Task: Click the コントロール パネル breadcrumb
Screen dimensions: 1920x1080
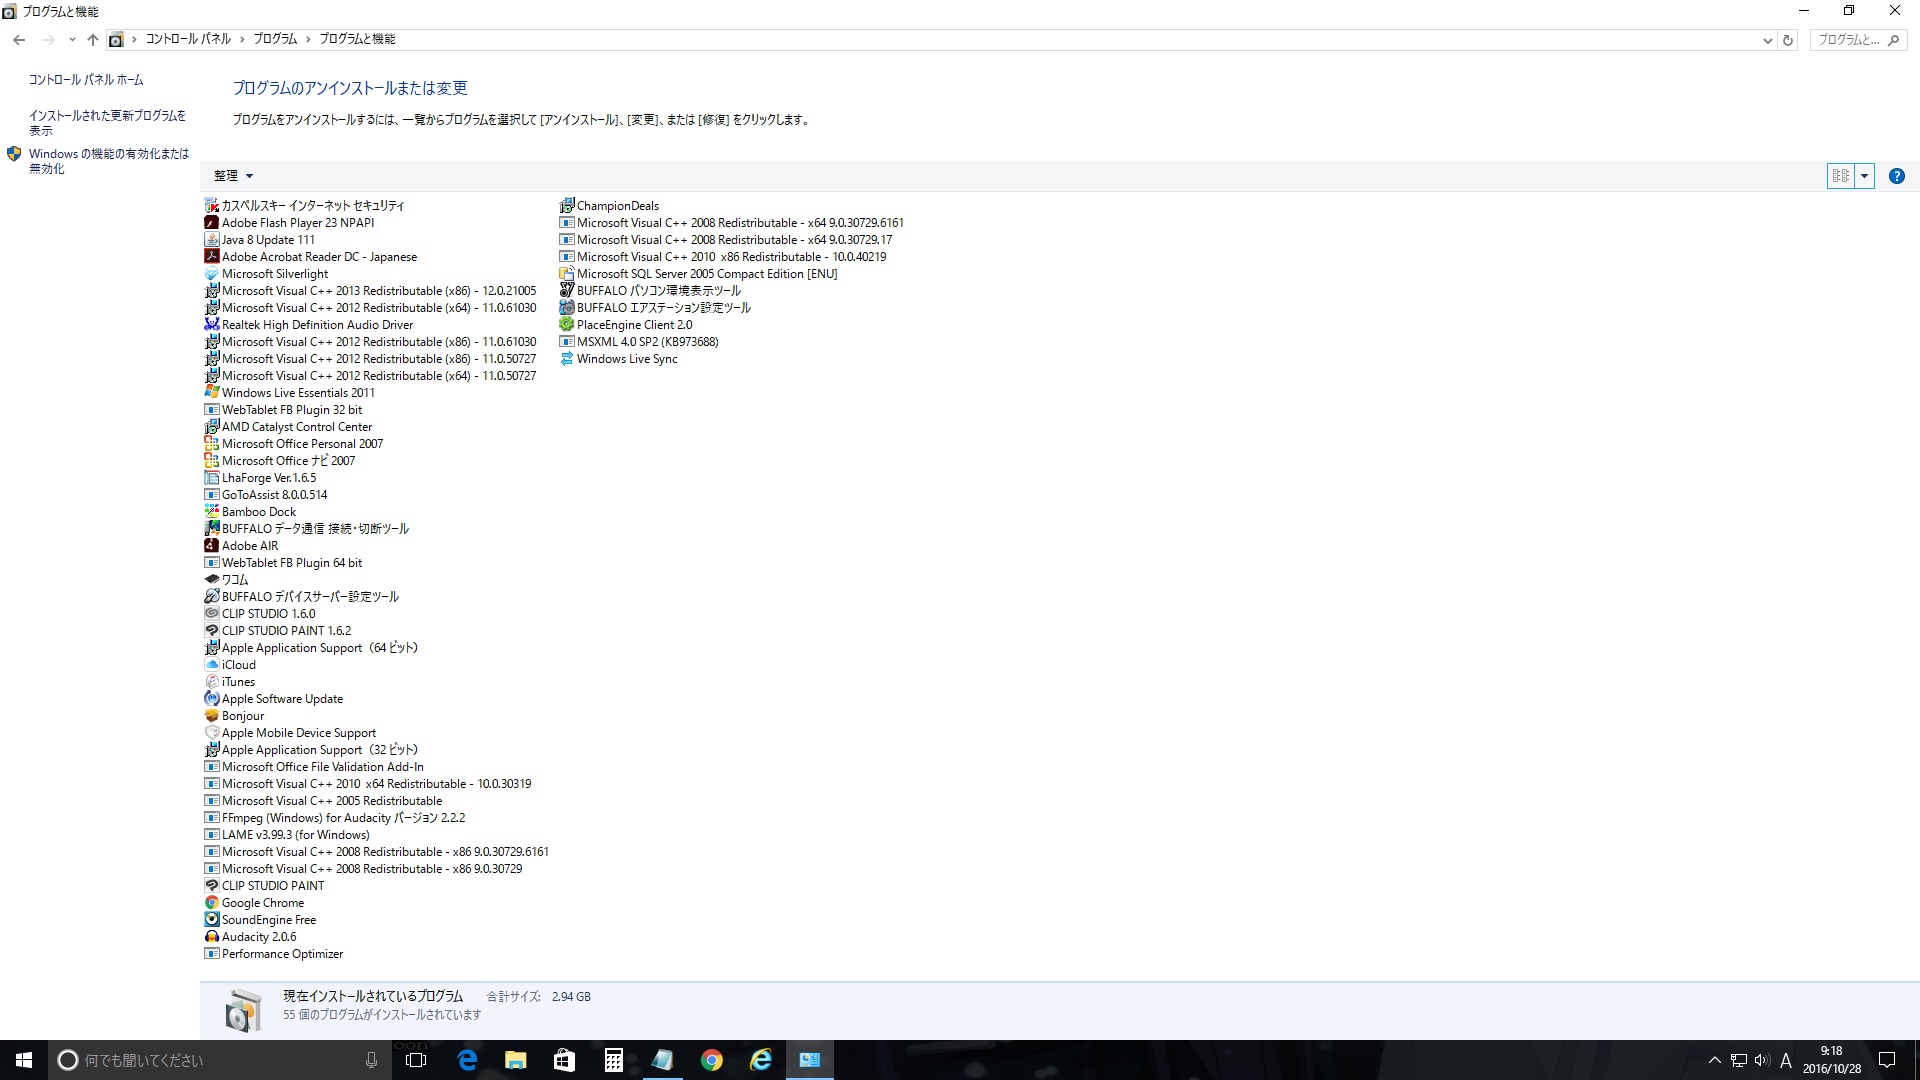Action: pyautogui.click(x=188, y=39)
